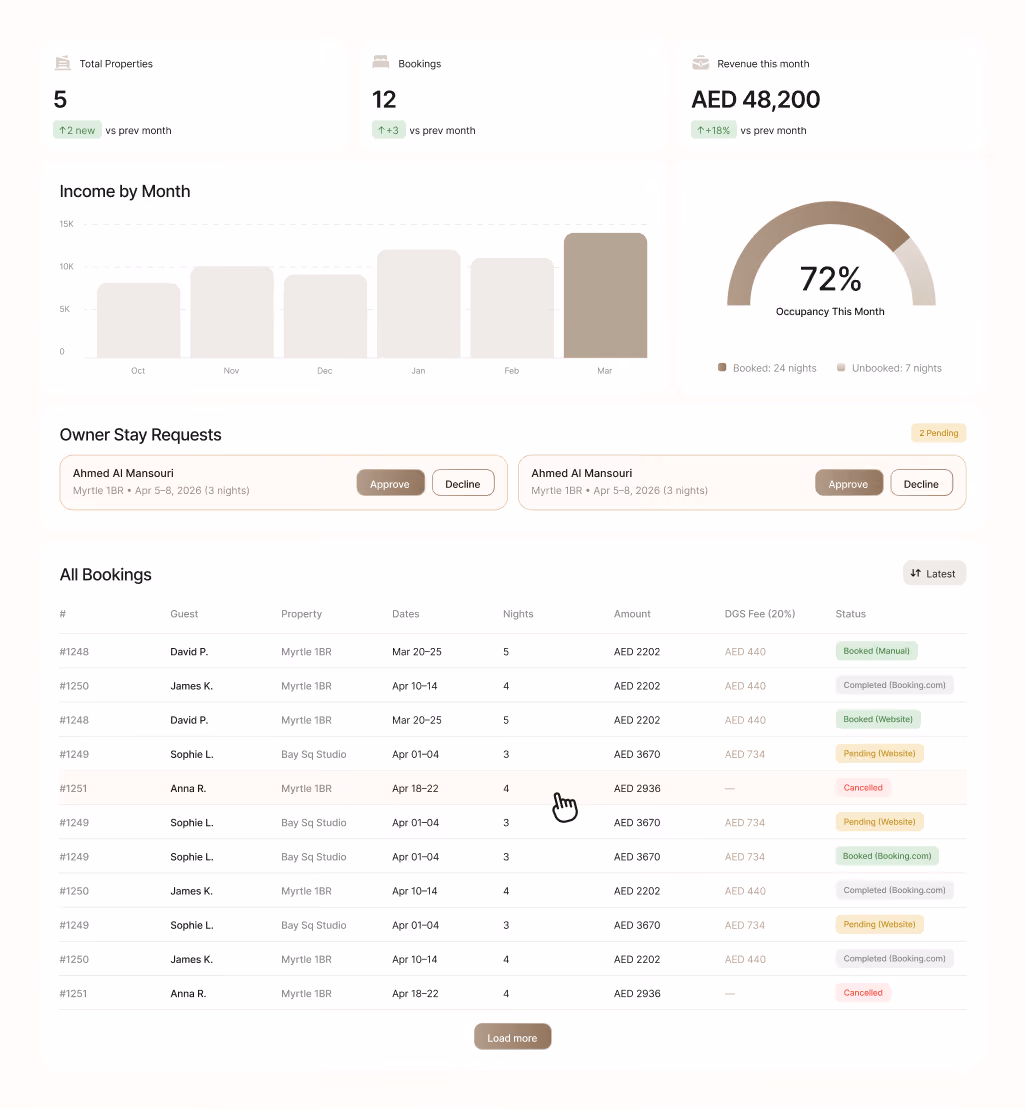Decline the first Ahmed Al Mansouri request
The image size is (1026, 1110).
tap(463, 484)
